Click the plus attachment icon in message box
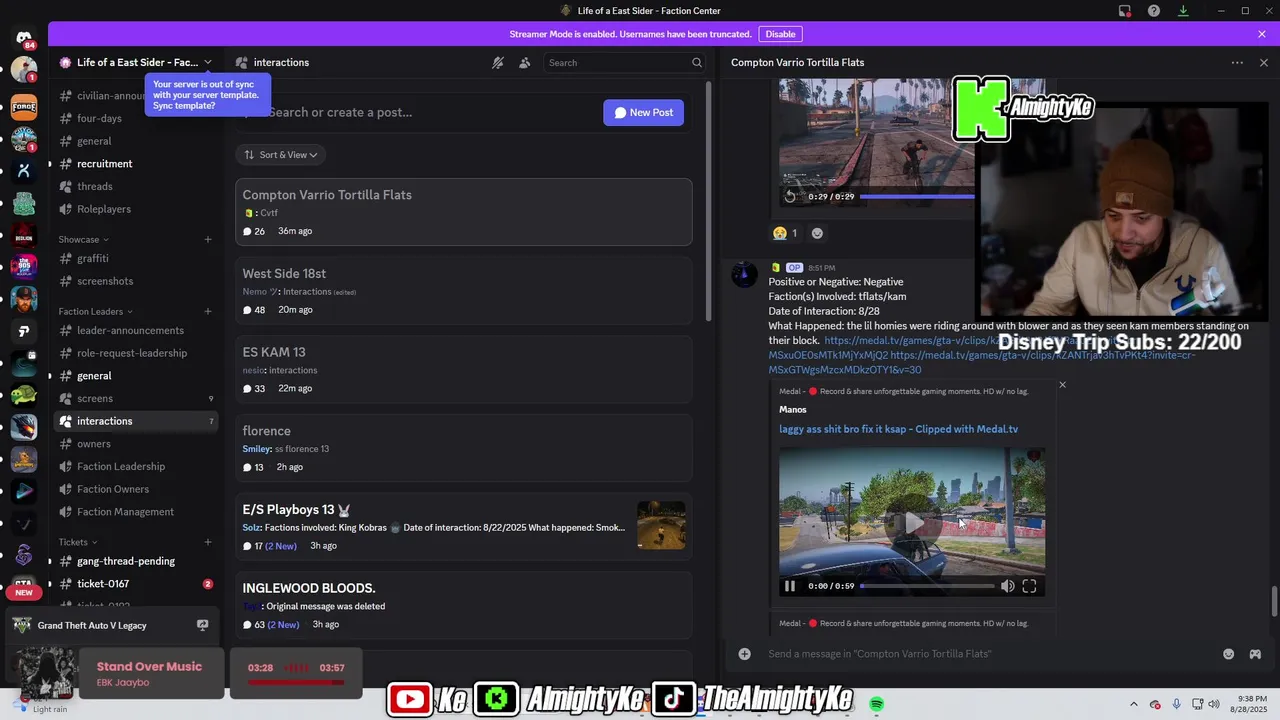1280x720 pixels. click(744, 654)
